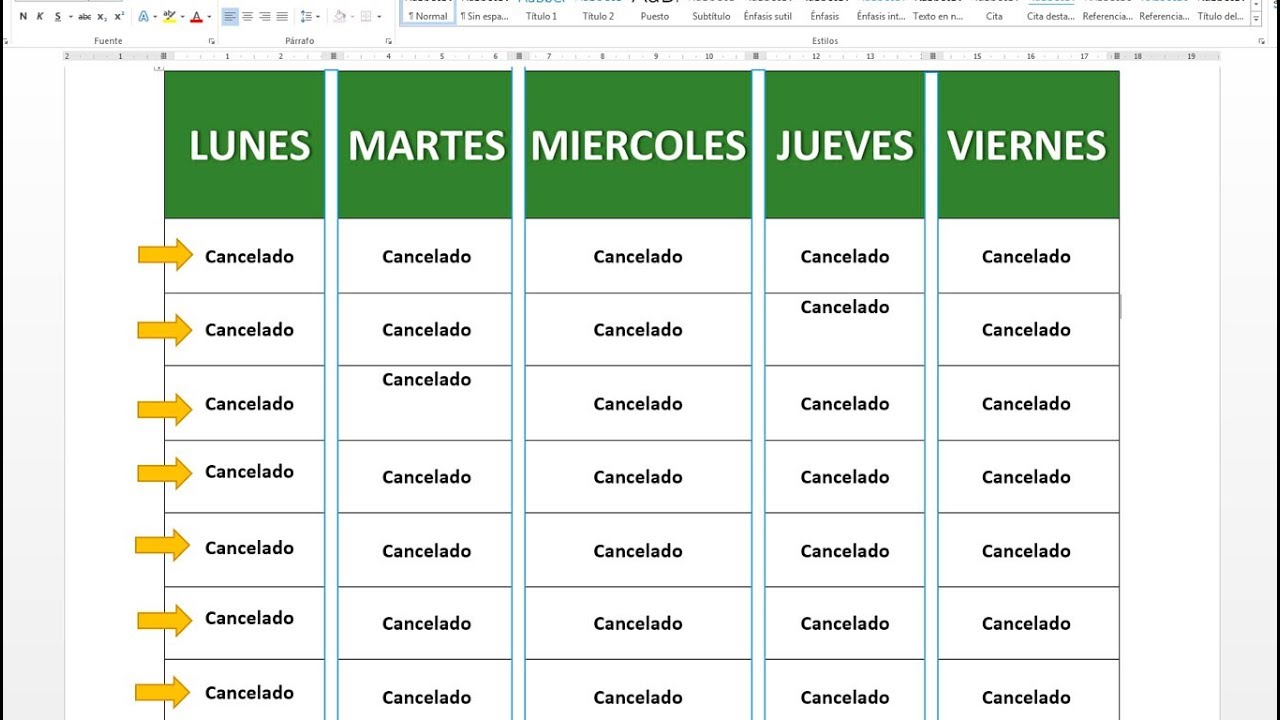The image size is (1280, 720).
Task: Toggle bold (N) formatting
Action: 23,17
